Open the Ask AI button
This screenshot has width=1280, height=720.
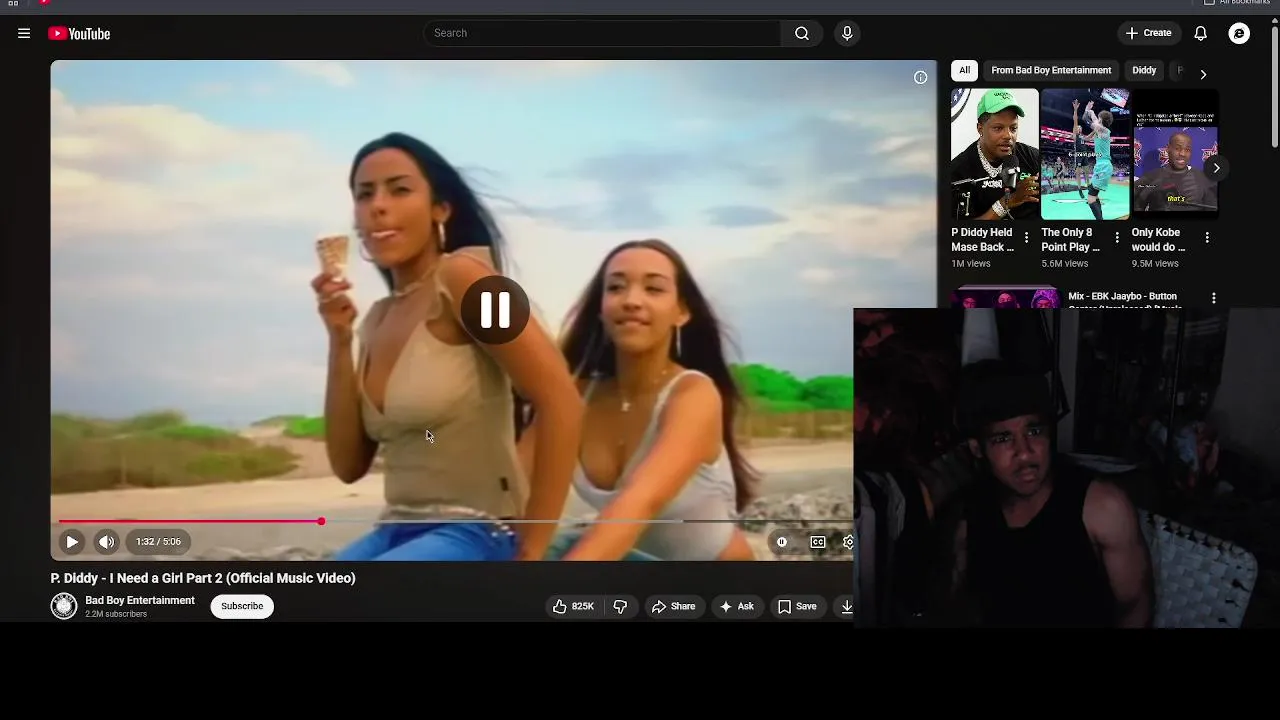point(737,606)
